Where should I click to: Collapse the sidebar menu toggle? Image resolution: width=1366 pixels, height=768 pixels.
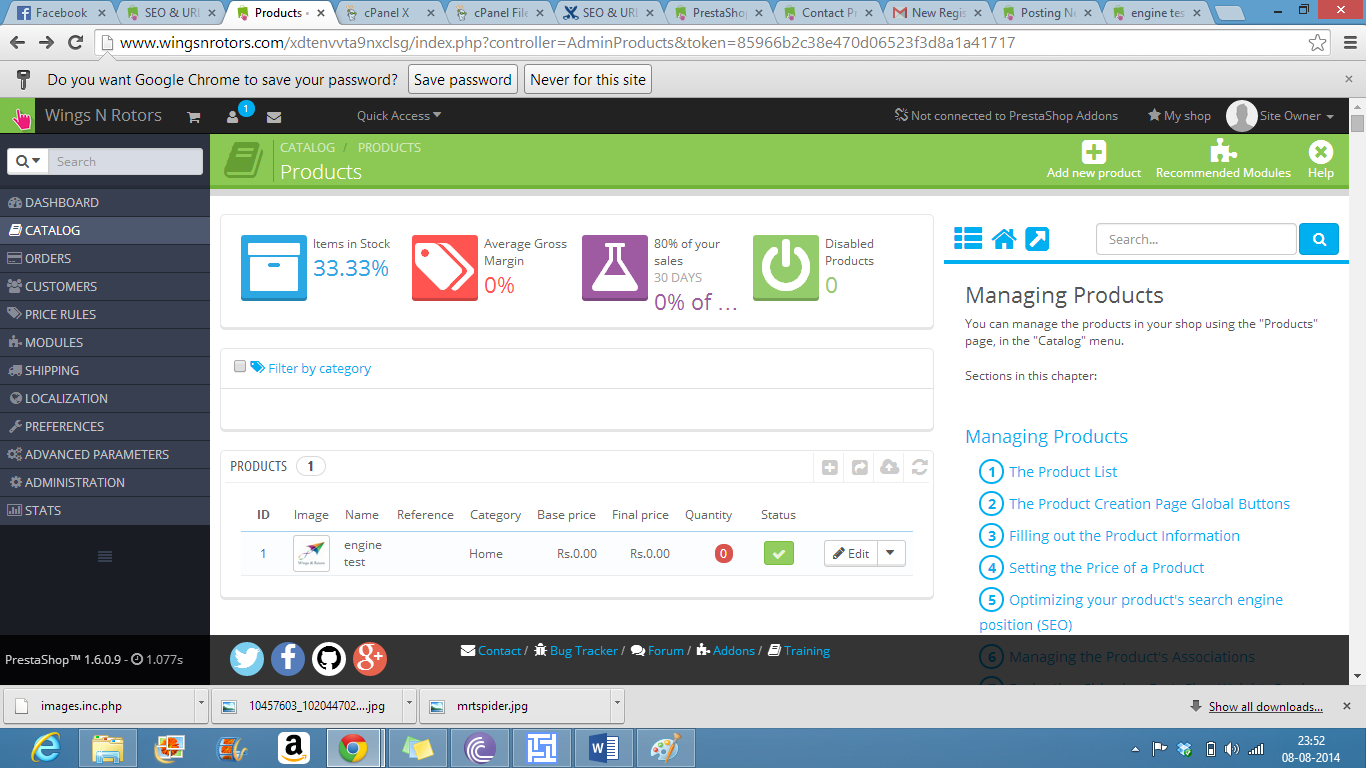point(105,556)
